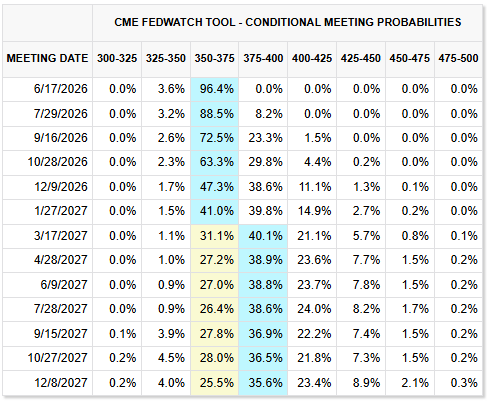The height and width of the screenshot is (402, 487).
Task: Click the 400-425 column header
Action: [x=312, y=58]
